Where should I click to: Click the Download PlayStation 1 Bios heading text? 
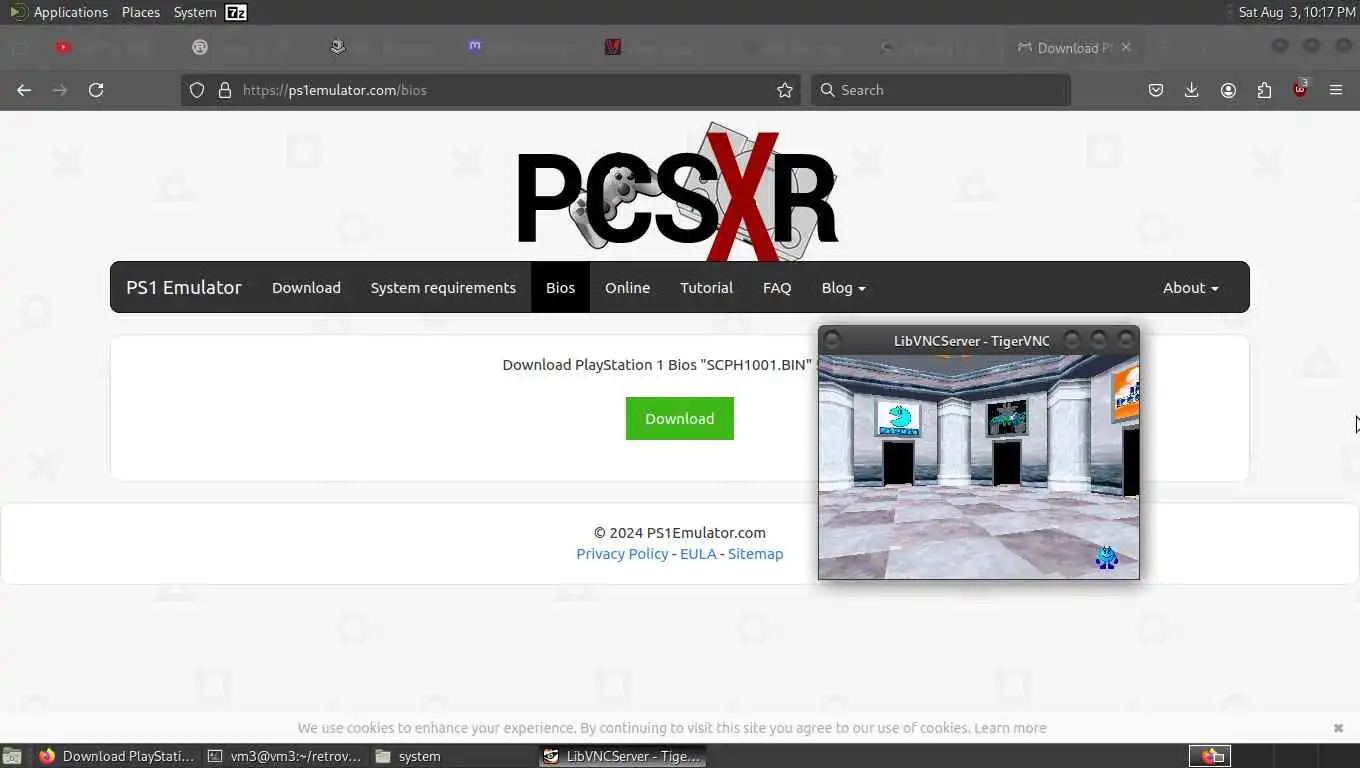tap(657, 365)
